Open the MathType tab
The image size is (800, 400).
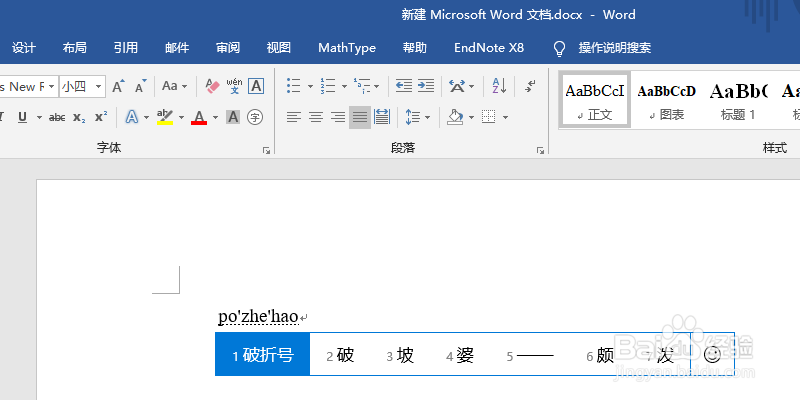[347, 48]
